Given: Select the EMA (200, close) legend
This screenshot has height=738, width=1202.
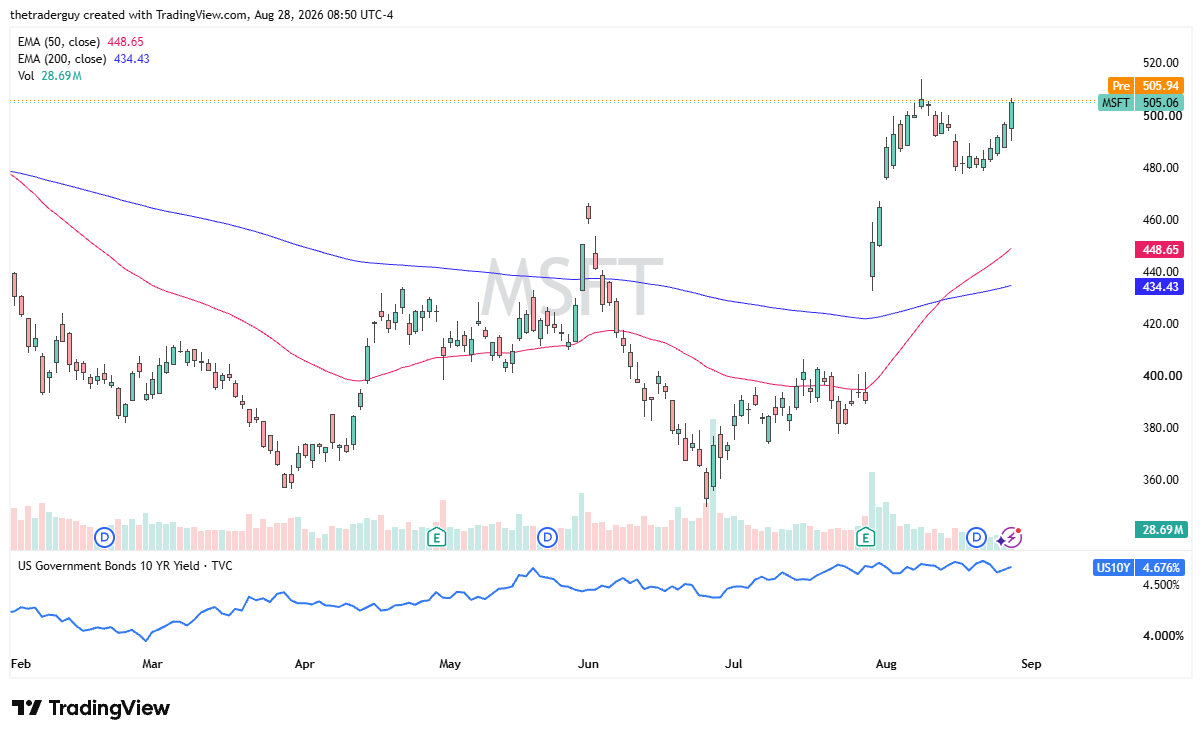Looking at the screenshot, I should pos(84,59).
